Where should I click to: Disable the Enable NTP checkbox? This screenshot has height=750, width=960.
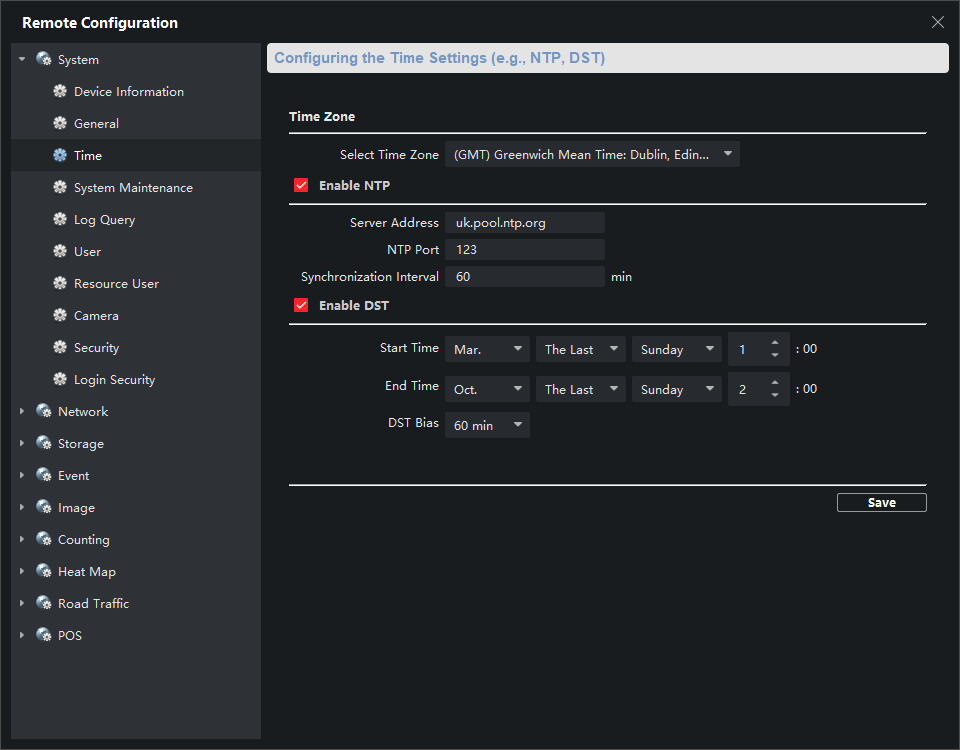click(301, 185)
